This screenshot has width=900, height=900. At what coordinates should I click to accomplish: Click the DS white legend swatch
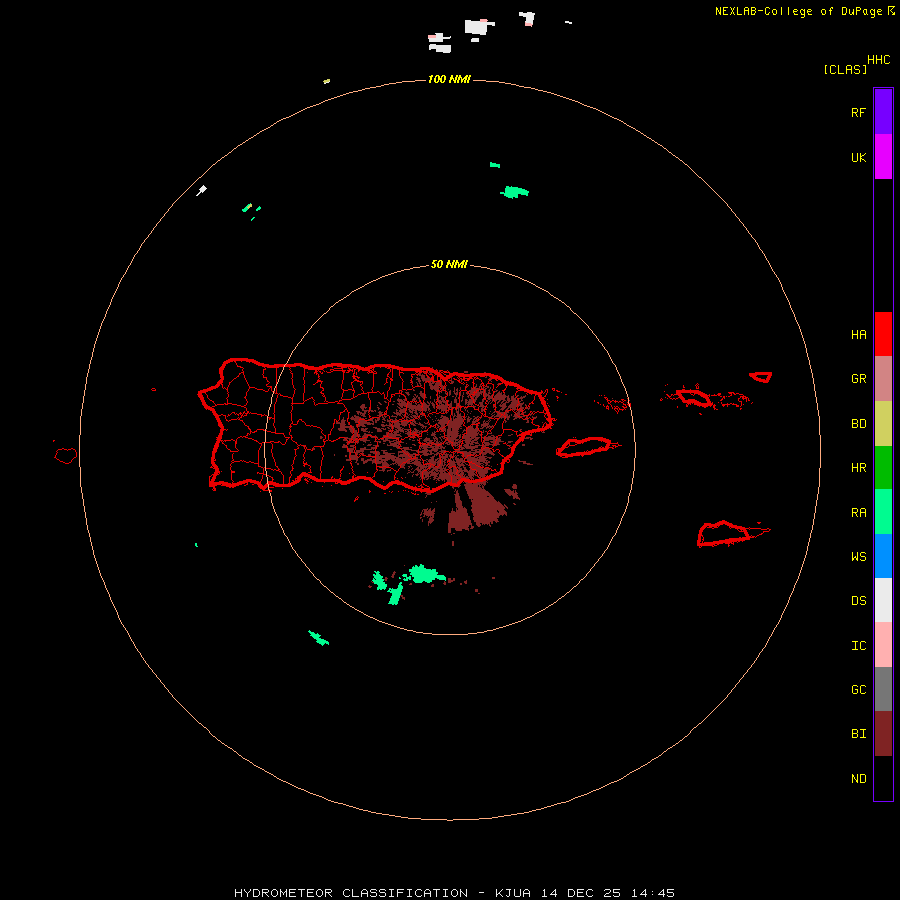883,600
